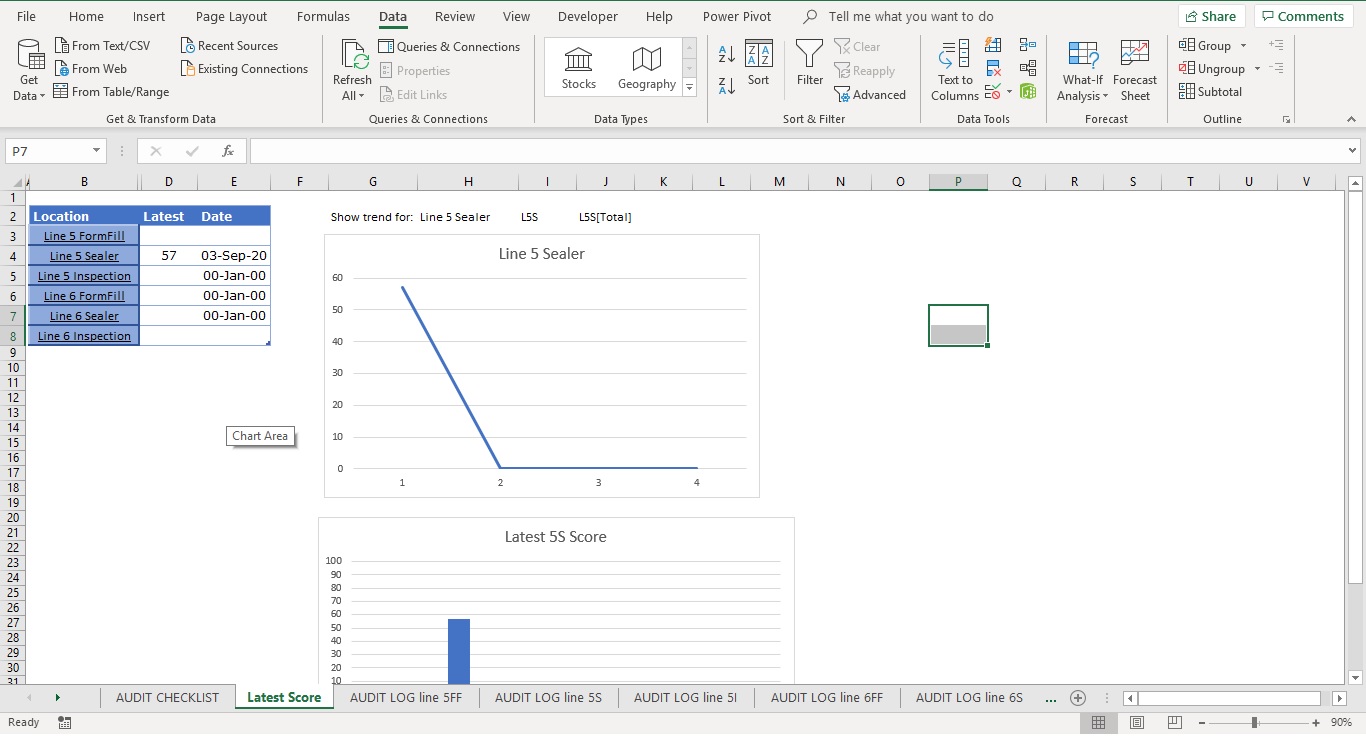Select the Flash Fill icon
The height and width of the screenshot is (738, 1366).
click(993, 45)
